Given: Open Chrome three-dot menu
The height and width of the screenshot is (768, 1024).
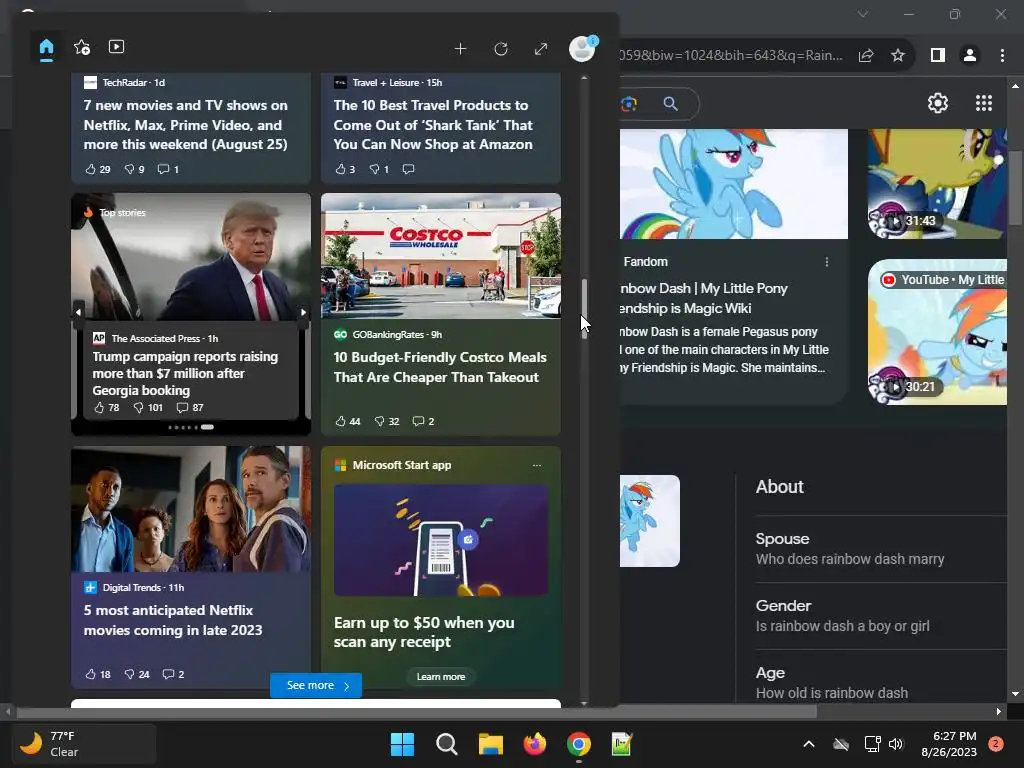Looking at the screenshot, I should (x=1002, y=56).
